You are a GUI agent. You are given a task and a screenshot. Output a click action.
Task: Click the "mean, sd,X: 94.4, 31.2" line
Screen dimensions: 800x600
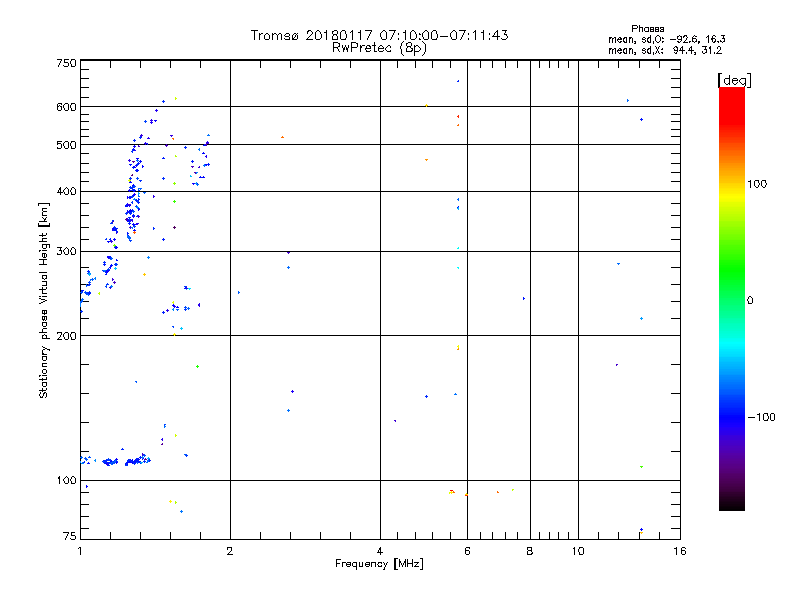click(x=665, y=50)
